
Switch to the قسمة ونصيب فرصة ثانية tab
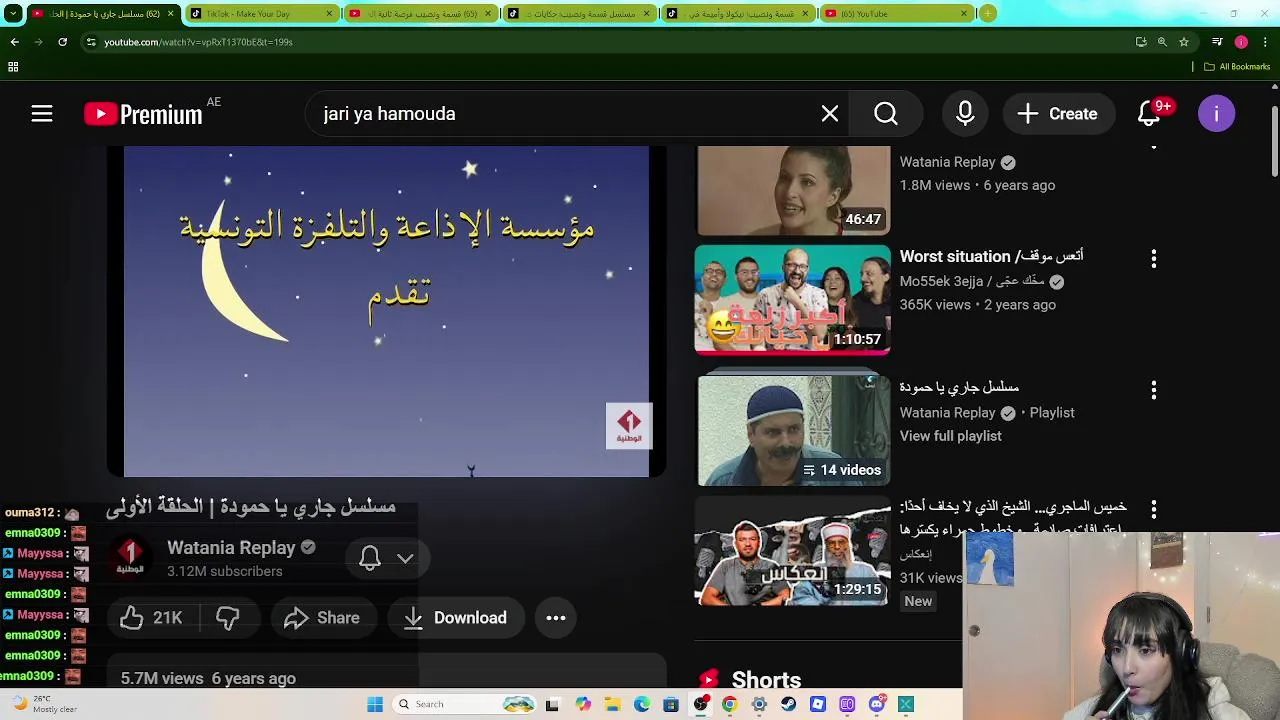tap(420, 13)
